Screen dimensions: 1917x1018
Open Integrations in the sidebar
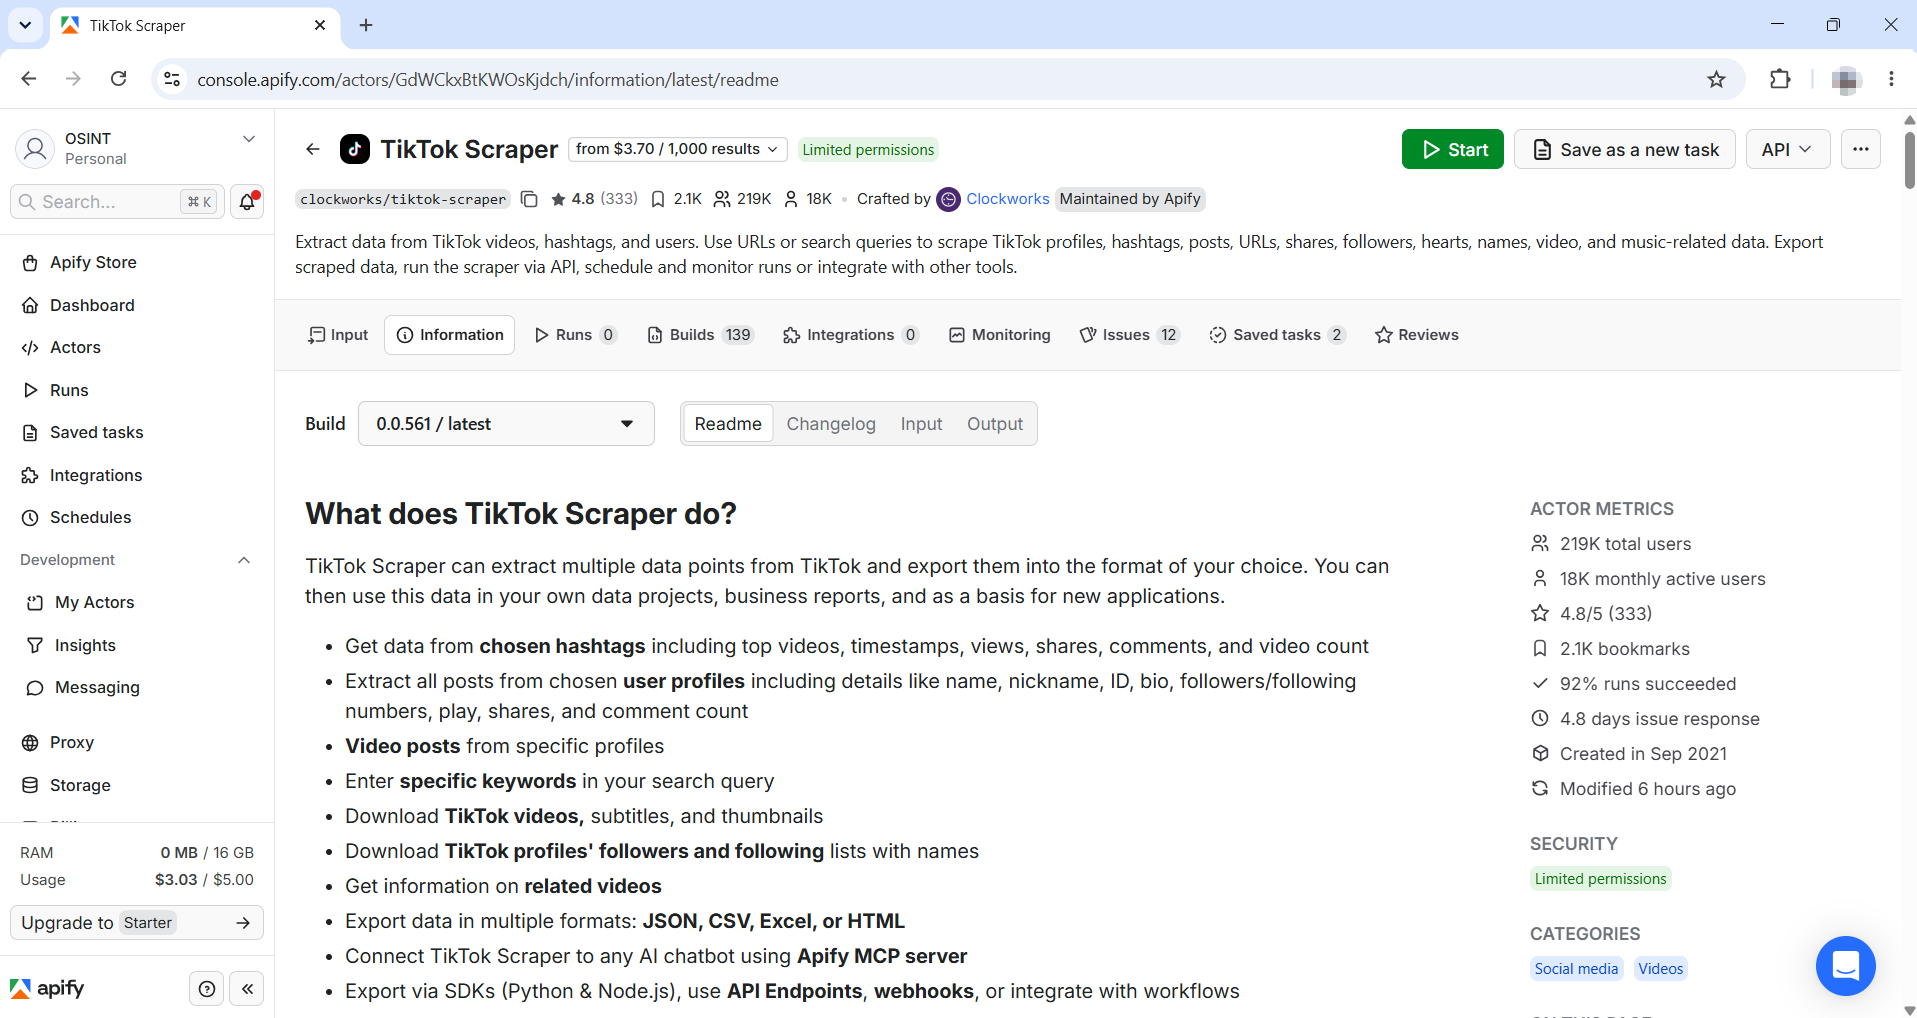pos(137,476)
